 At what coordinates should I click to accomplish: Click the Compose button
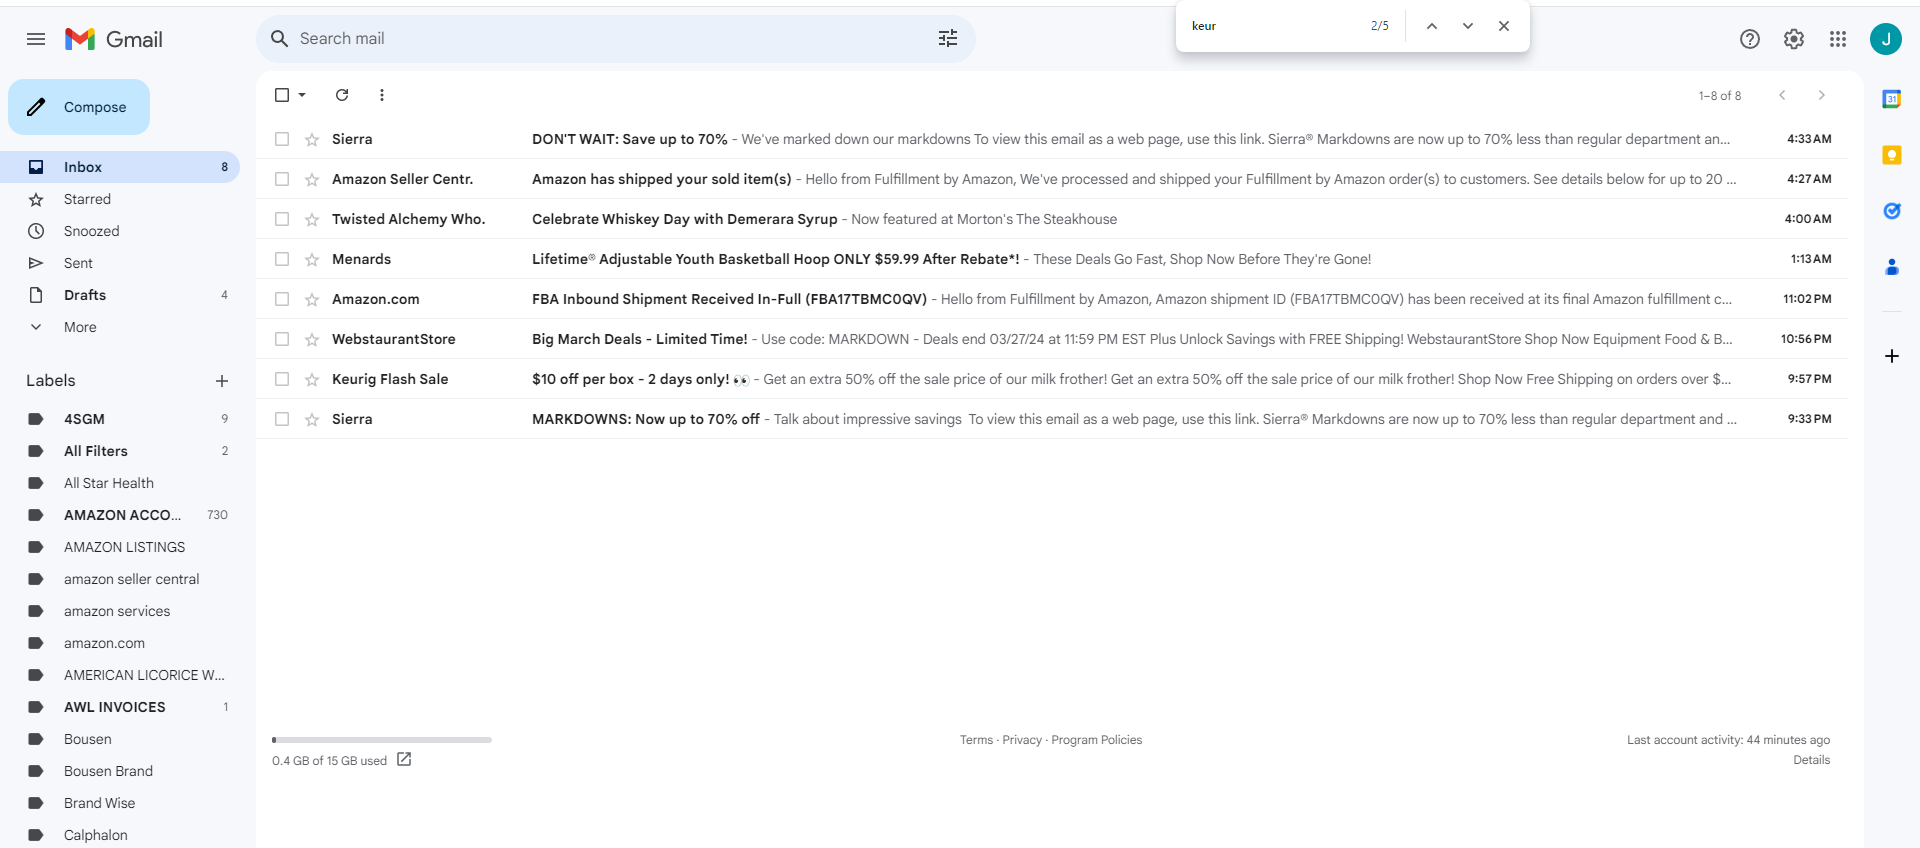tap(79, 107)
